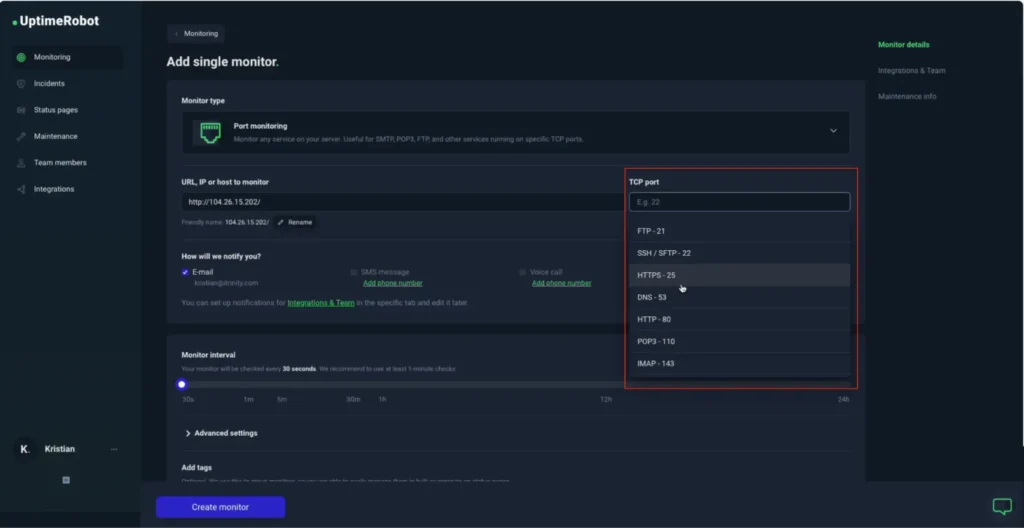Click the monitor interval slider handle
1024x528 pixels.
click(x=182, y=385)
